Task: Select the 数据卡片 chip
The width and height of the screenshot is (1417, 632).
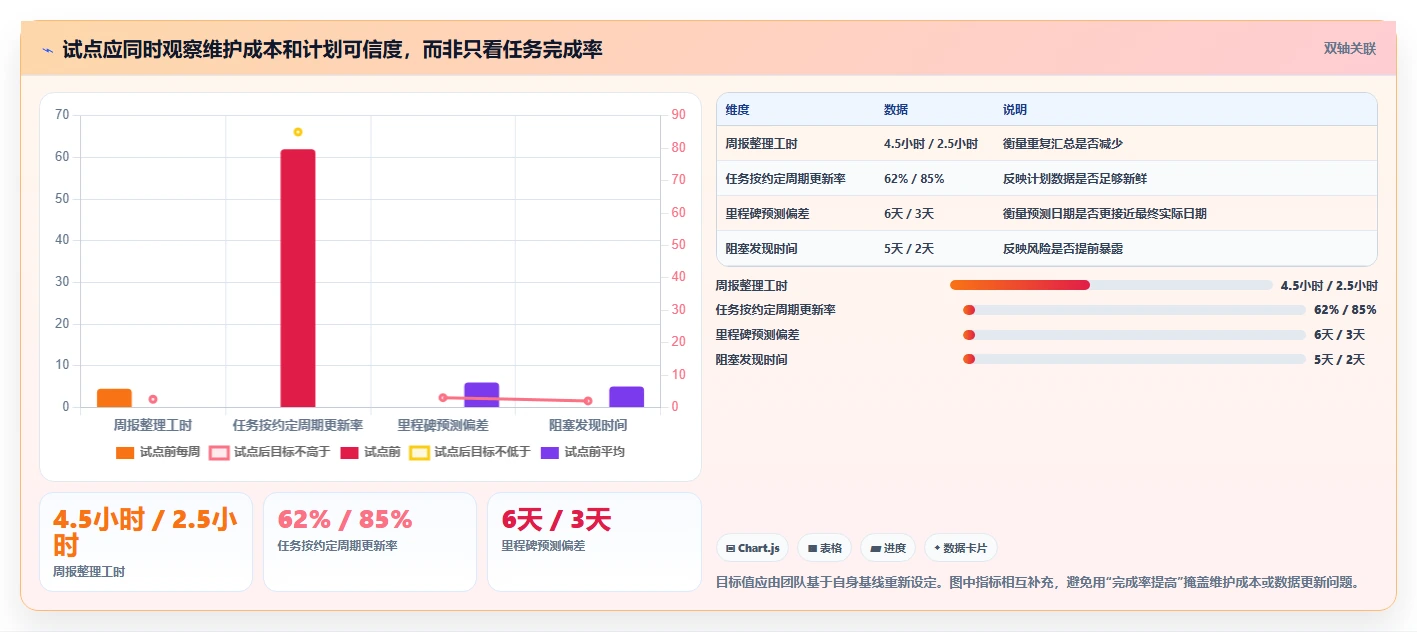Action: pos(960,548)
